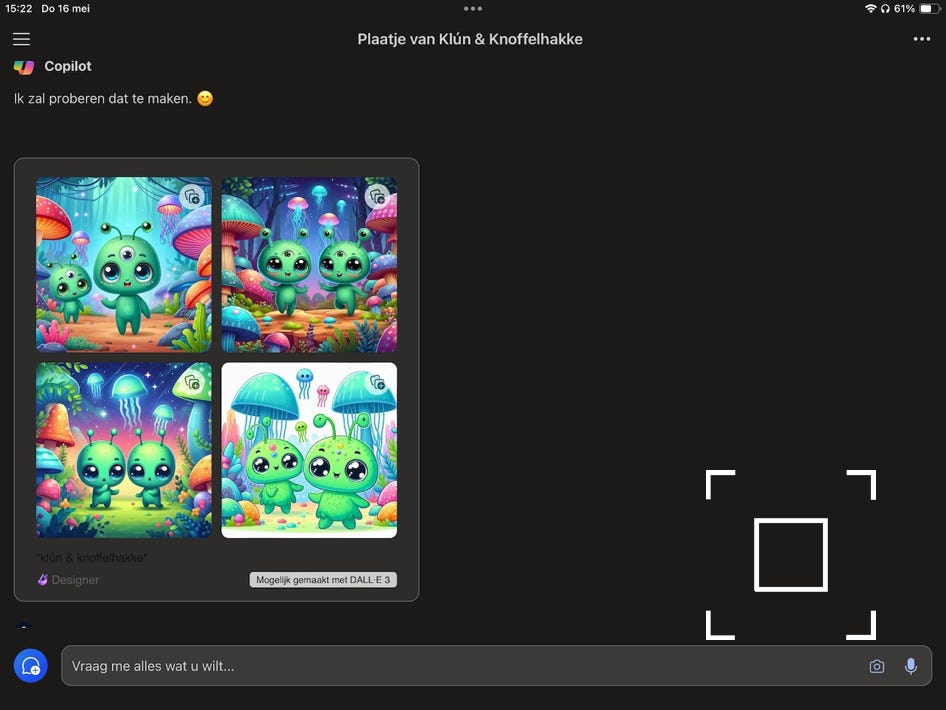Viewport: 946px width, 710px height.
Task: Open the image of two aliens under starry sky
Action: (x=124, y=450)
